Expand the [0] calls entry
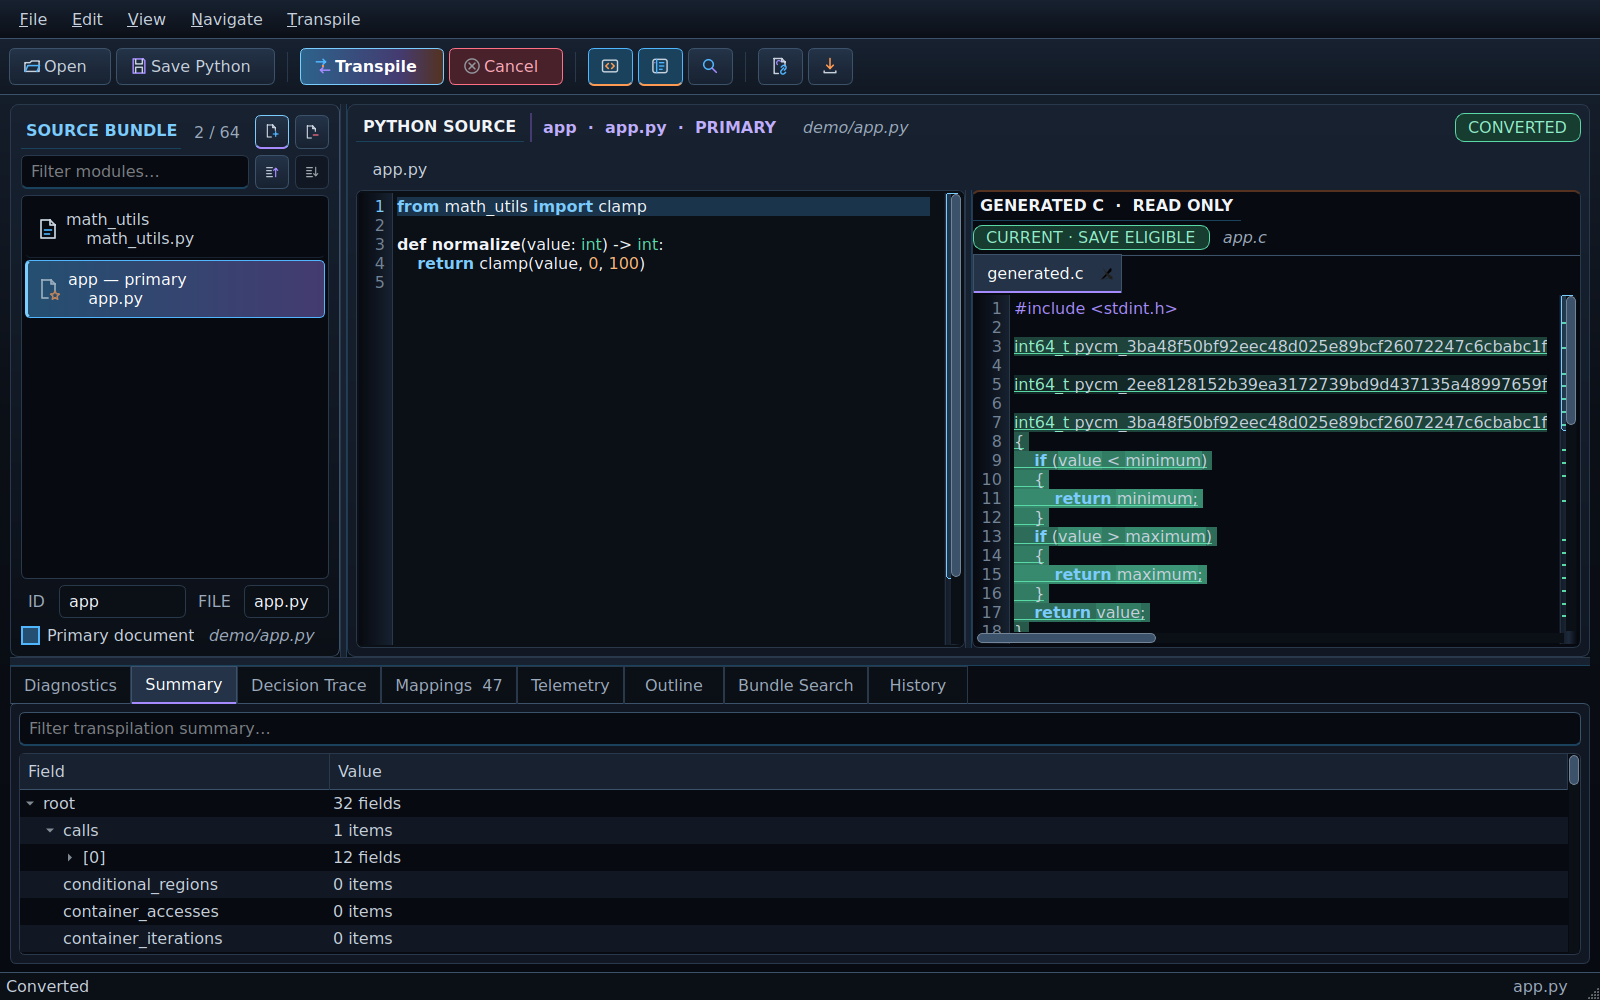Viewport: 1600px width, 1000px height. click(x=69, y=857)
